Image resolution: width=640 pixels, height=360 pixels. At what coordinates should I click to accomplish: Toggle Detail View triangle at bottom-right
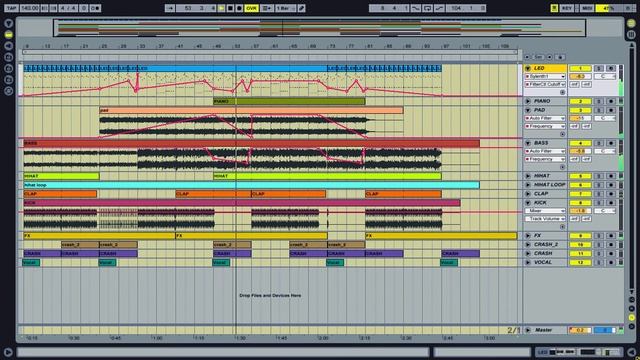(631, 352)
